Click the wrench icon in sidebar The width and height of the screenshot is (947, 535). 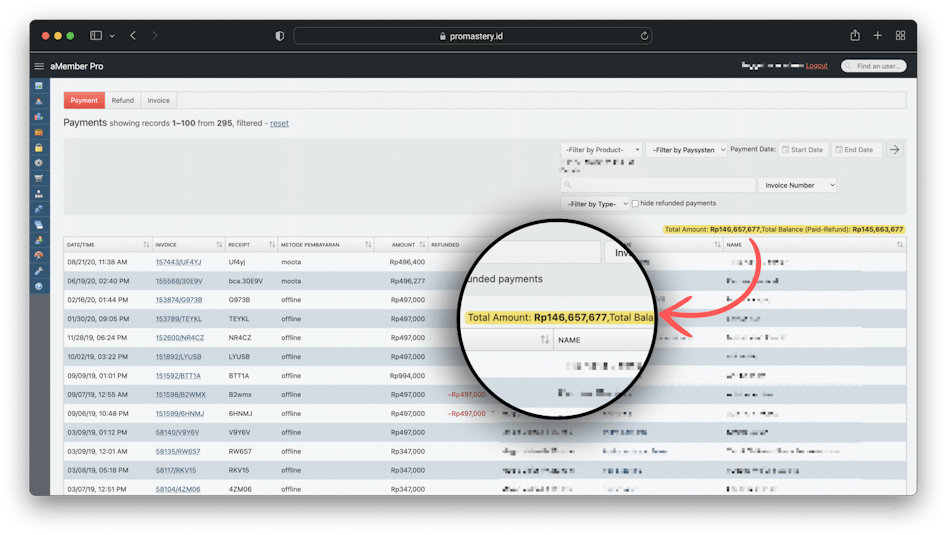point(39,271)
